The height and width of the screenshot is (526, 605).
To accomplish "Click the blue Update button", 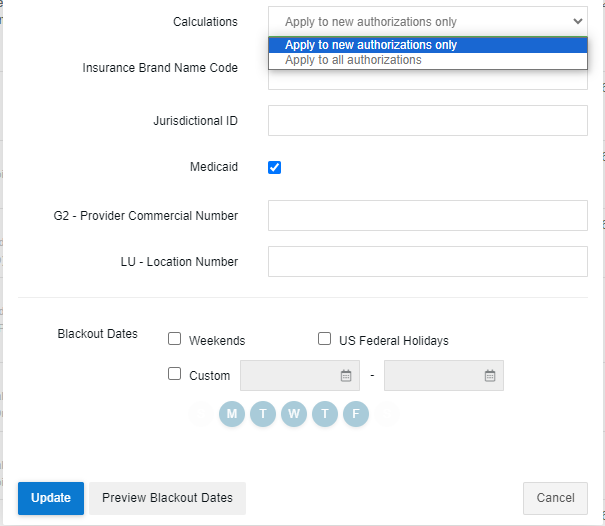I will coord(50,498).
